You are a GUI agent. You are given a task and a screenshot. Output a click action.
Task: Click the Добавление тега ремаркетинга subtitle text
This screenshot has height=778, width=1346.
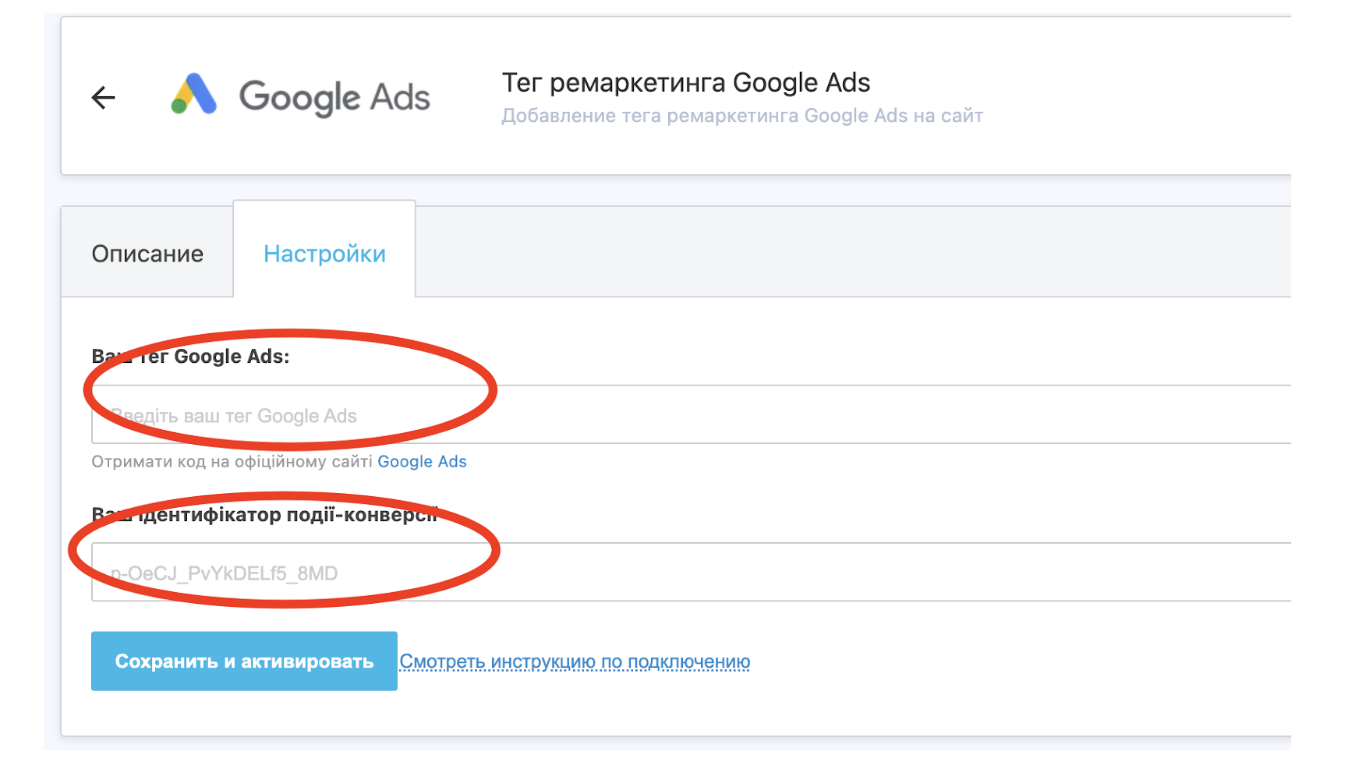(x=742, y=116)
